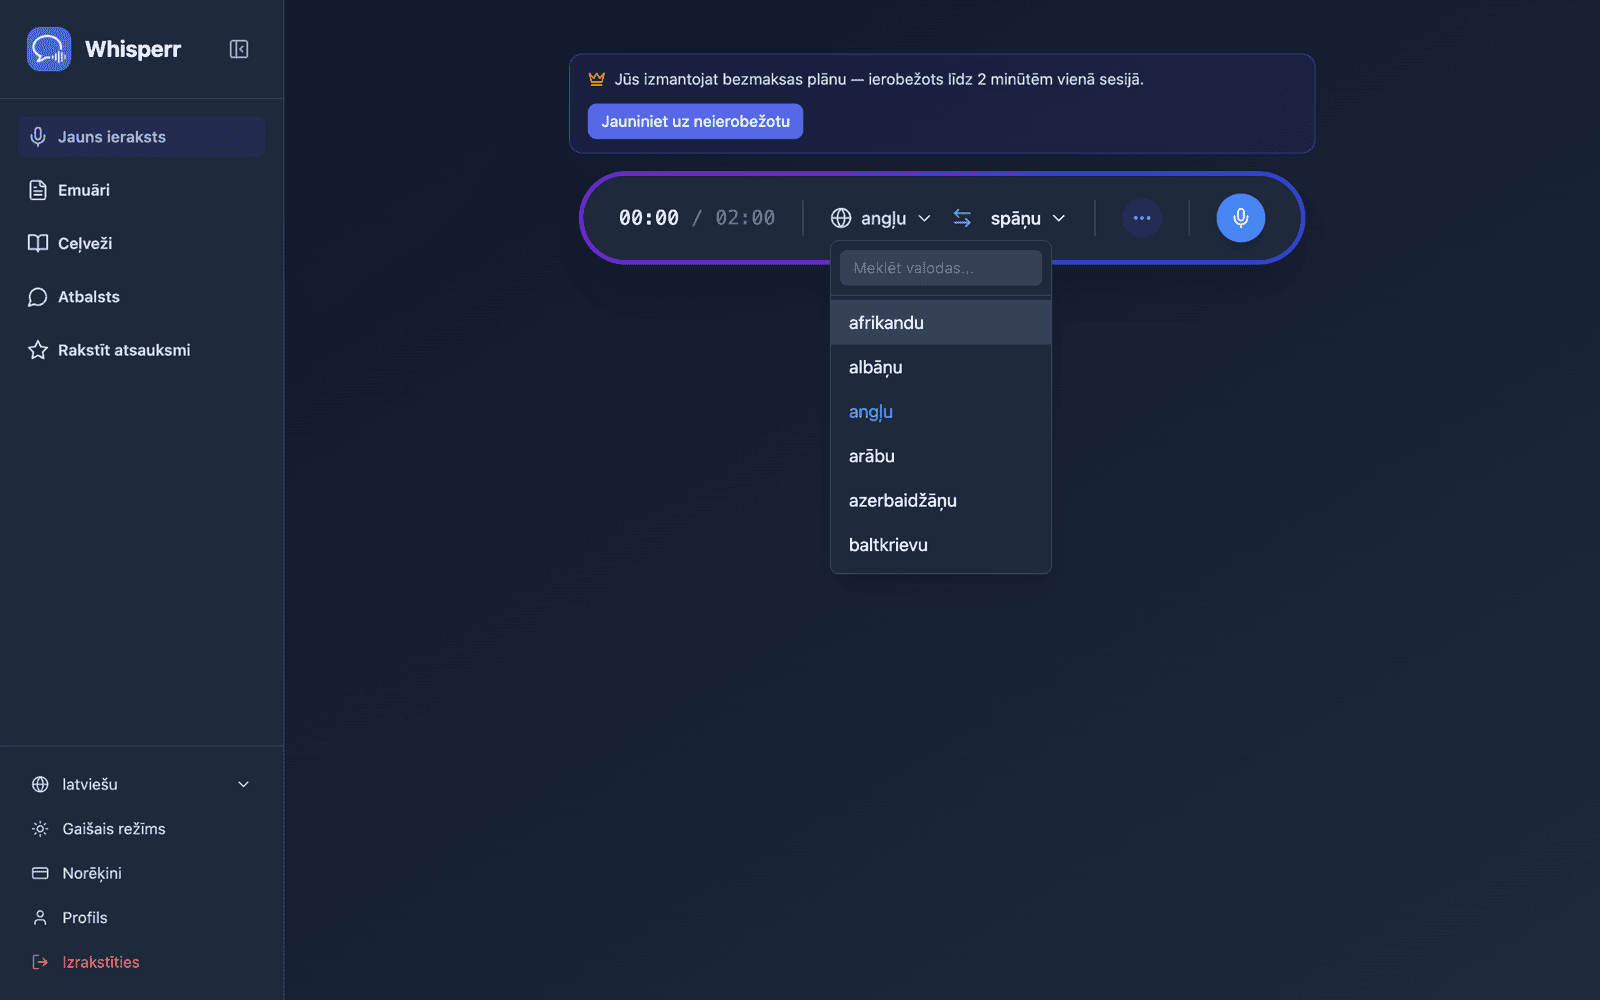The image size is (1600, 1000).
Task: Click the logout arrow icon beside Izrakstīties
Action: (40, 962)
